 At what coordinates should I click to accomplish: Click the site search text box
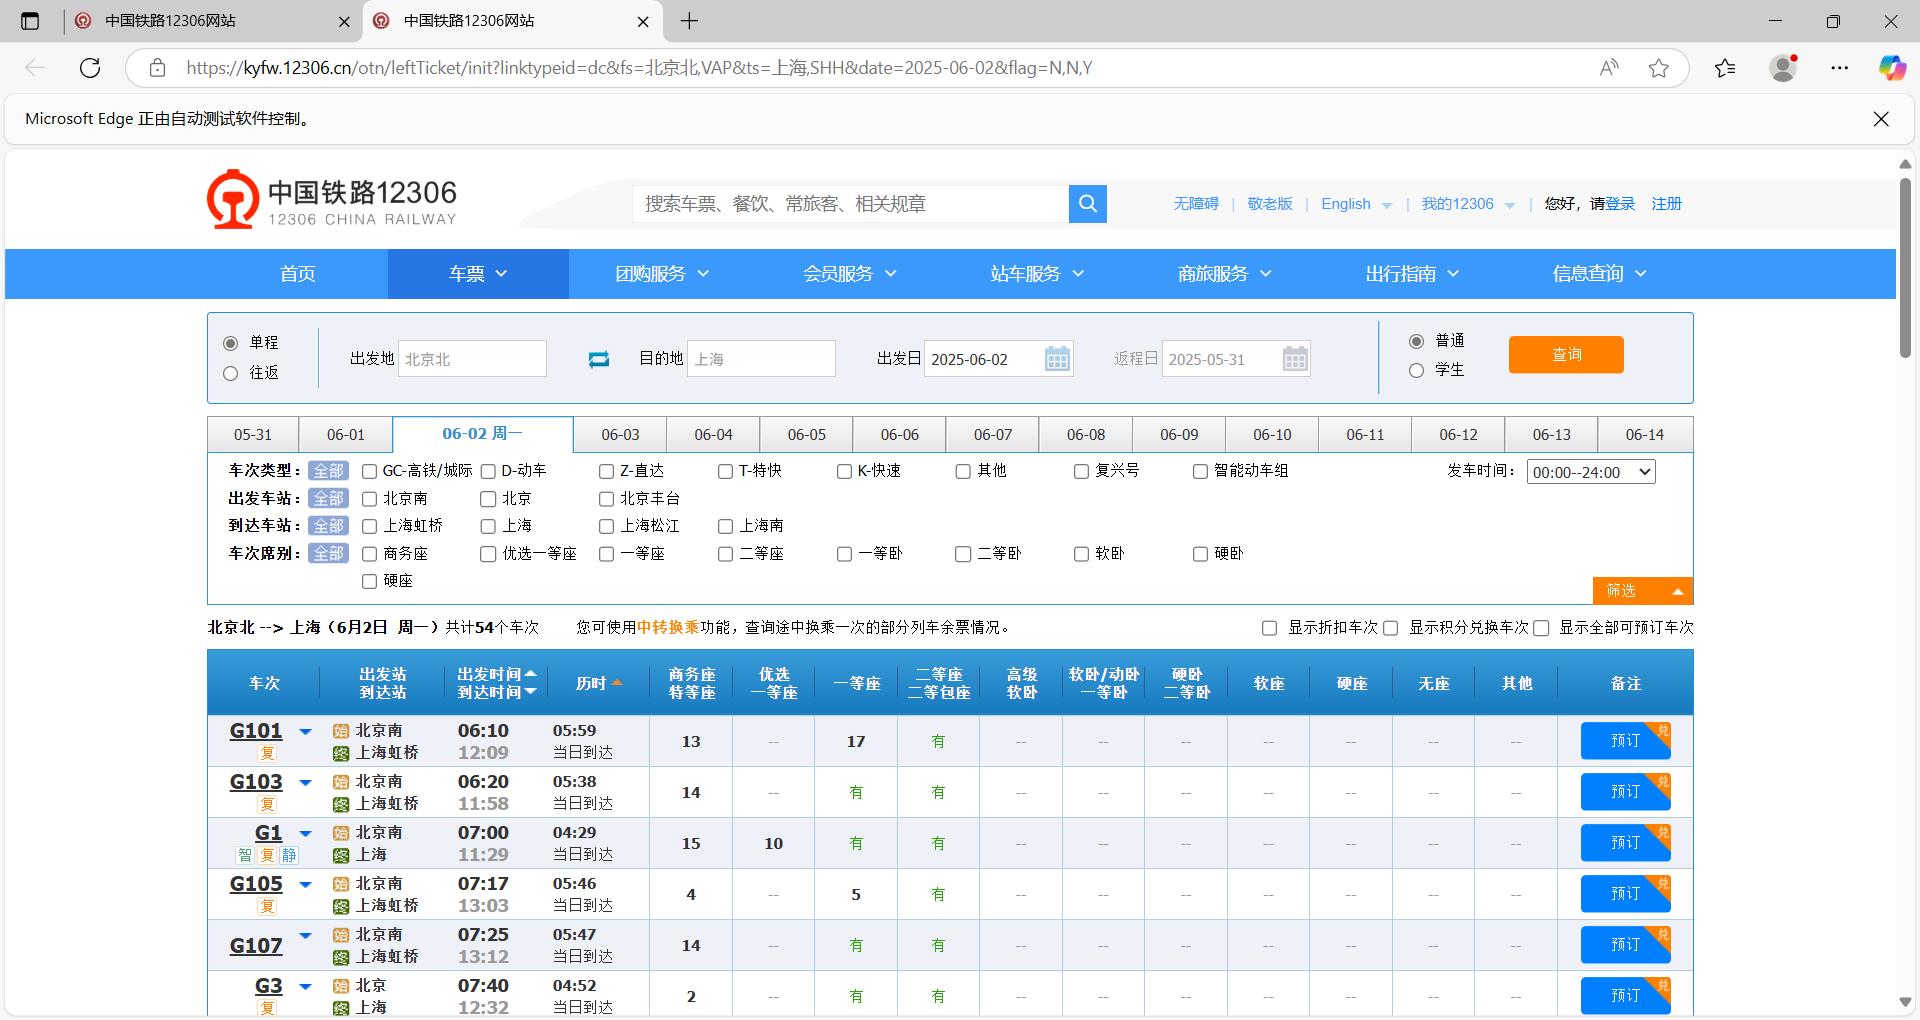[x=850, y=204]
